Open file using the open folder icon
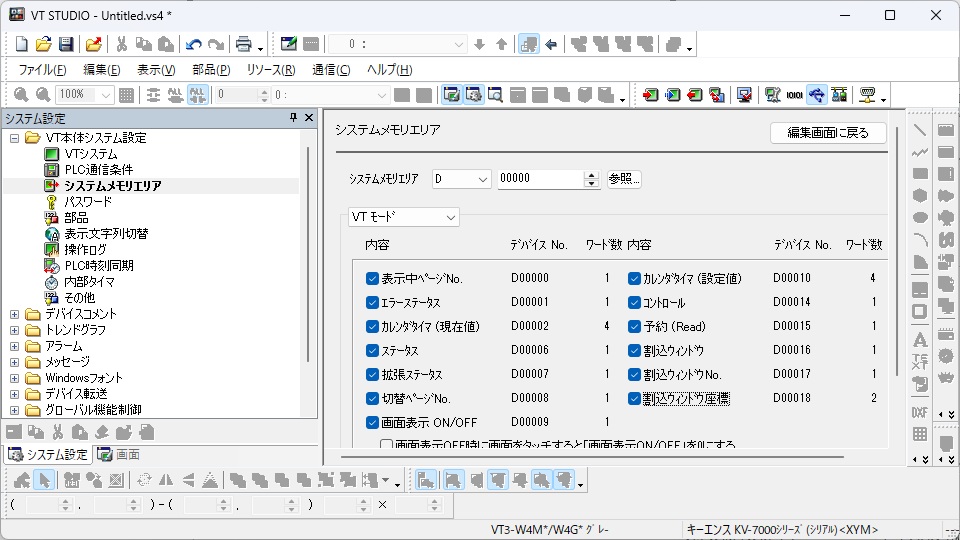The height and width of the screenshot is (540, 960). click(x=44, y=44)
